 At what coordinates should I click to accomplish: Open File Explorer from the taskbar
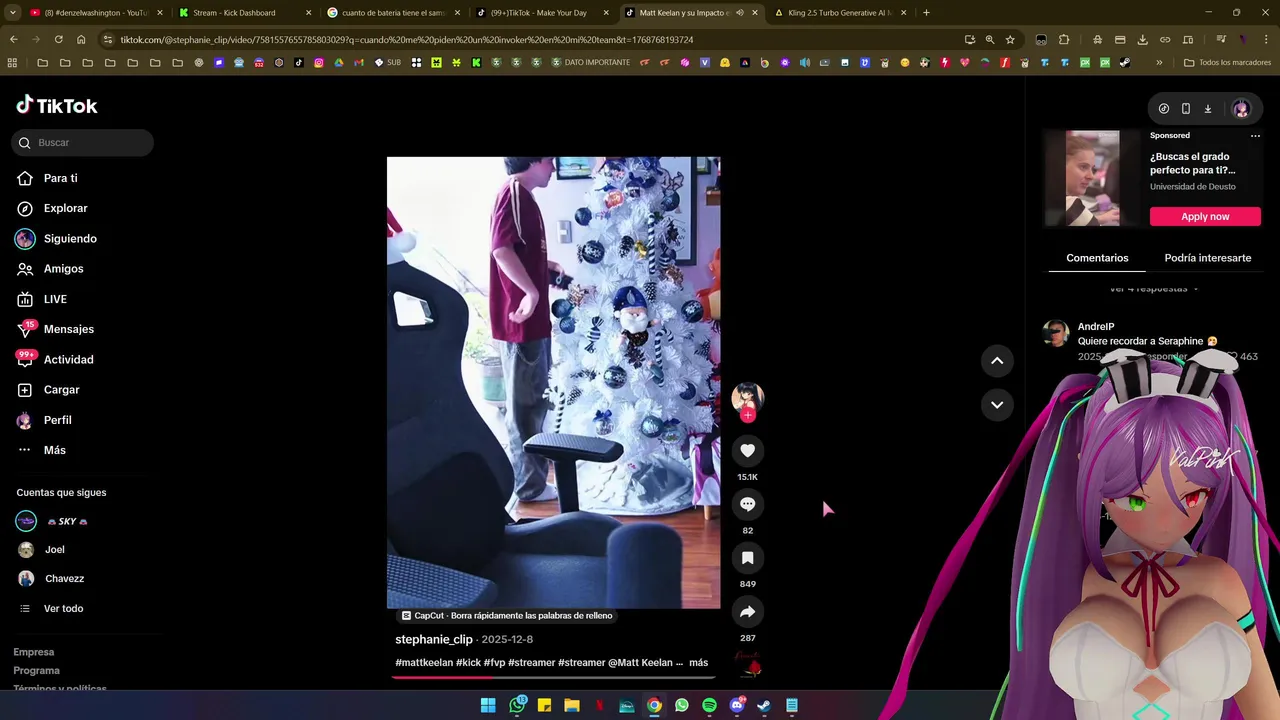(572, 705)
